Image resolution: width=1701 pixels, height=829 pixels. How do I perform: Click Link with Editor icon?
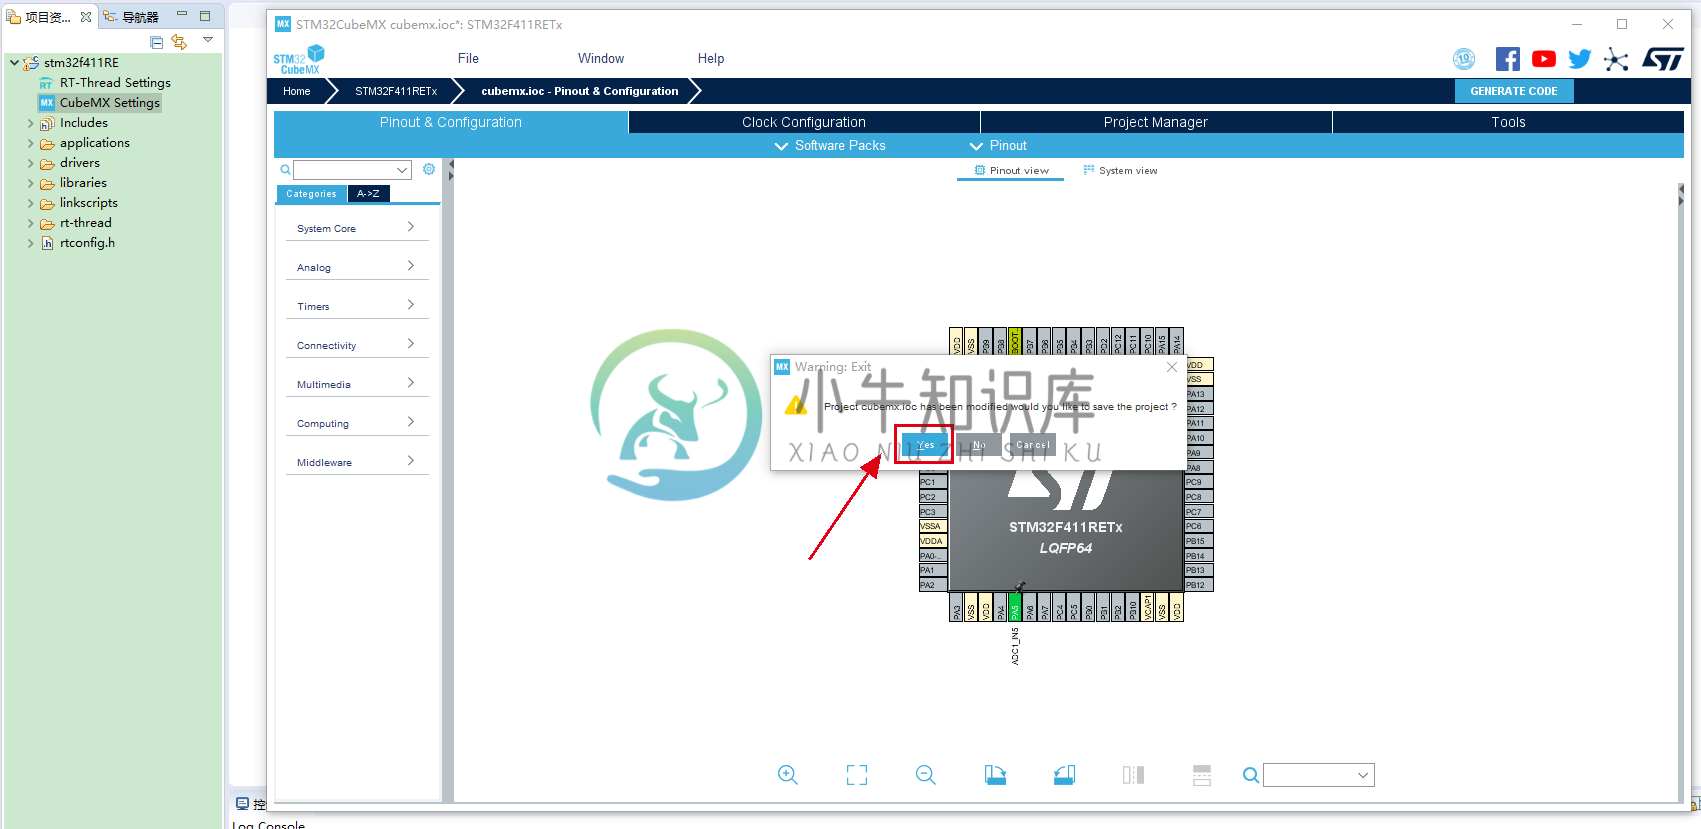click(x=179, y=42)
